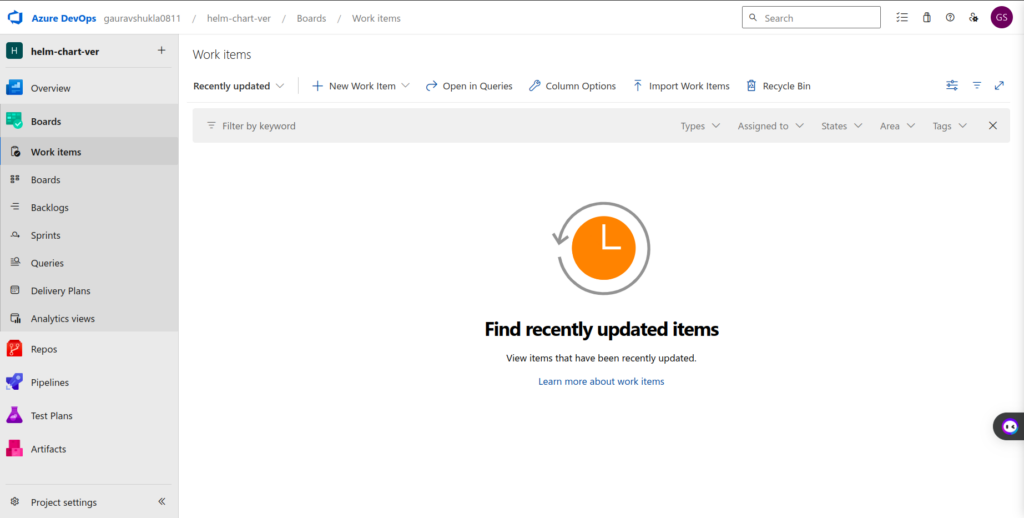Image resolution: width=1024 pixels, height=518 pixels.
Task: Select Backlogs in the Boards menu
Action: click(49, 208)
